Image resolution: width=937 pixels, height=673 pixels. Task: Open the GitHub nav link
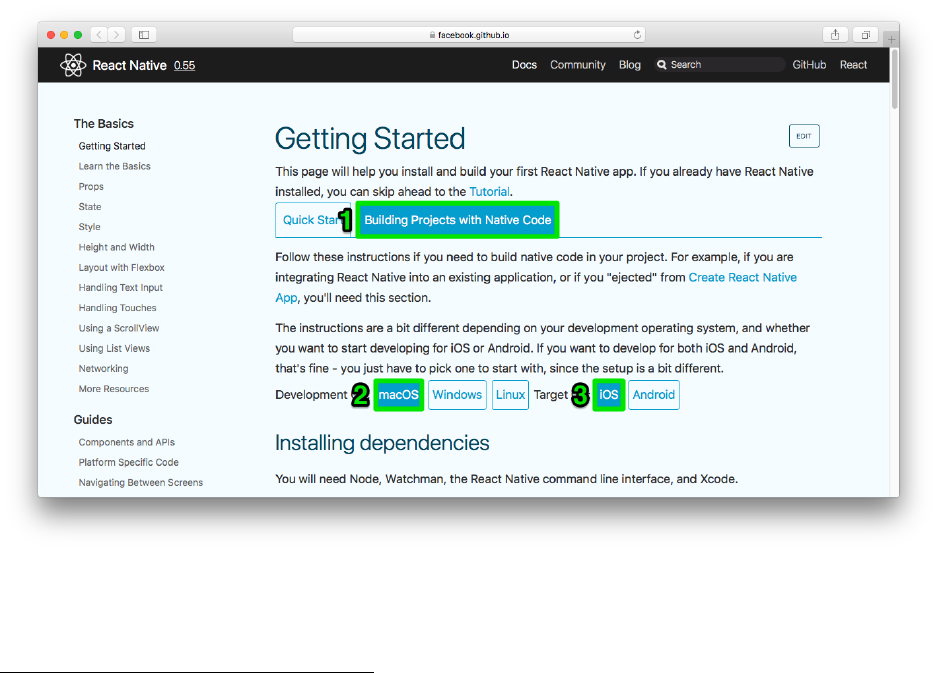(x=809, y=65)
